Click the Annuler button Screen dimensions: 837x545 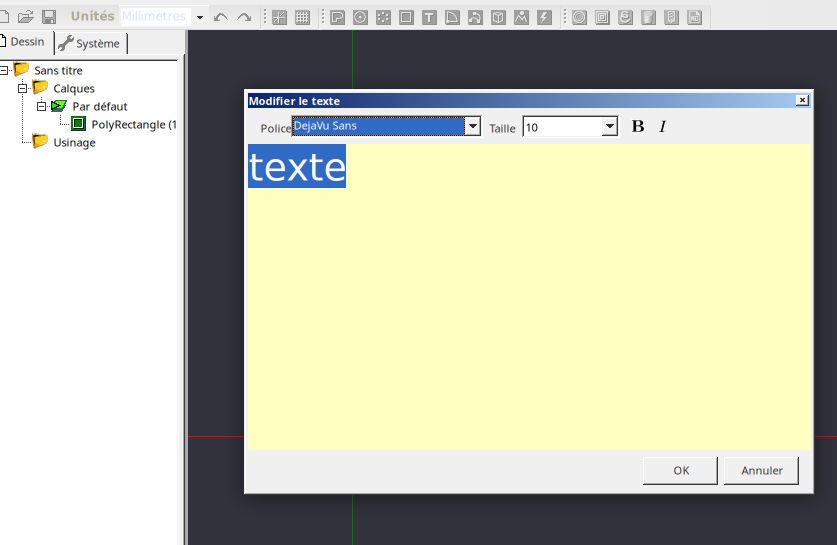pyautogui.click(x=761, y=470)
